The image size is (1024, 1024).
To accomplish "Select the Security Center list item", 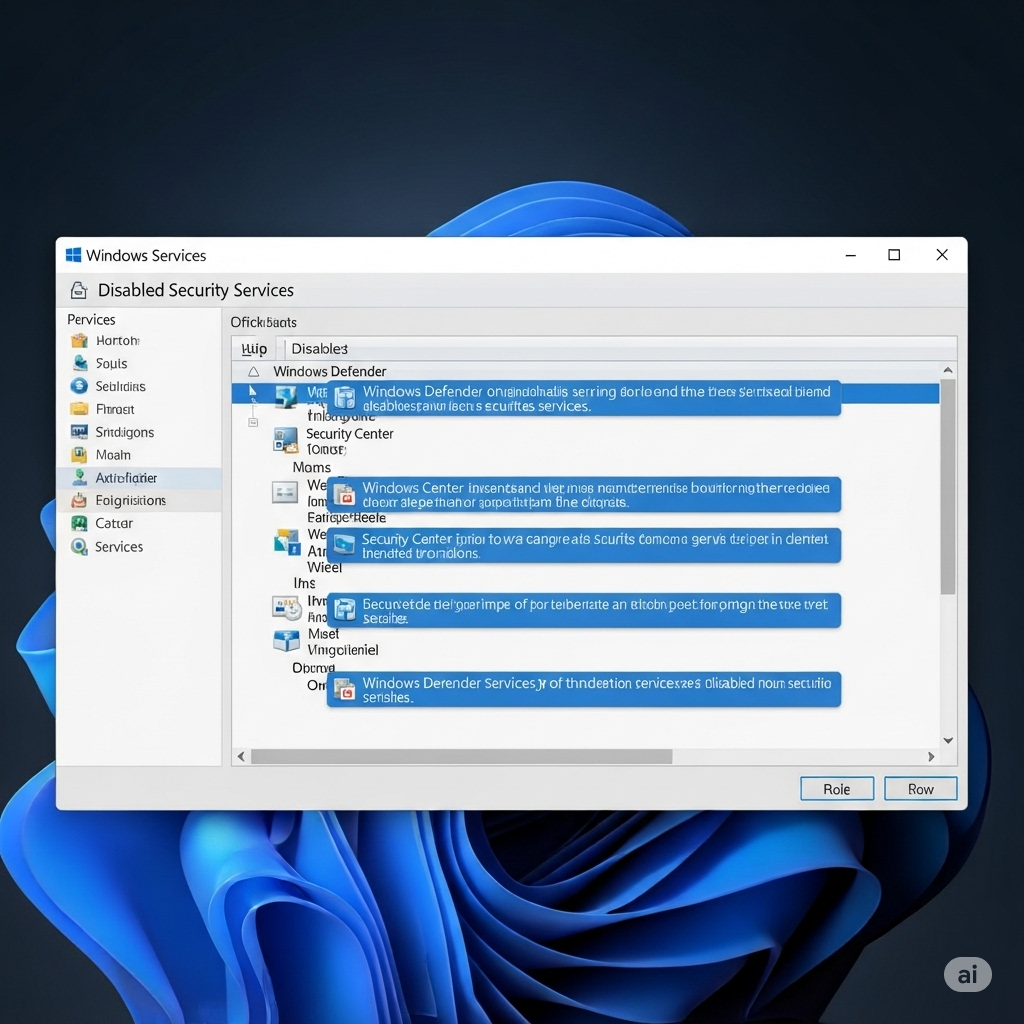I will (x=349, y=434).
